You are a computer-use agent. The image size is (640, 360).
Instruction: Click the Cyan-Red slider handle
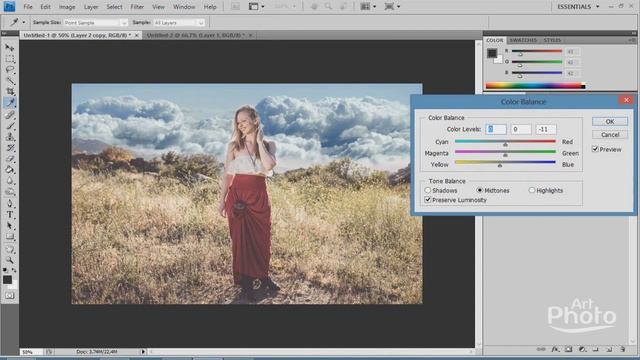505,144
